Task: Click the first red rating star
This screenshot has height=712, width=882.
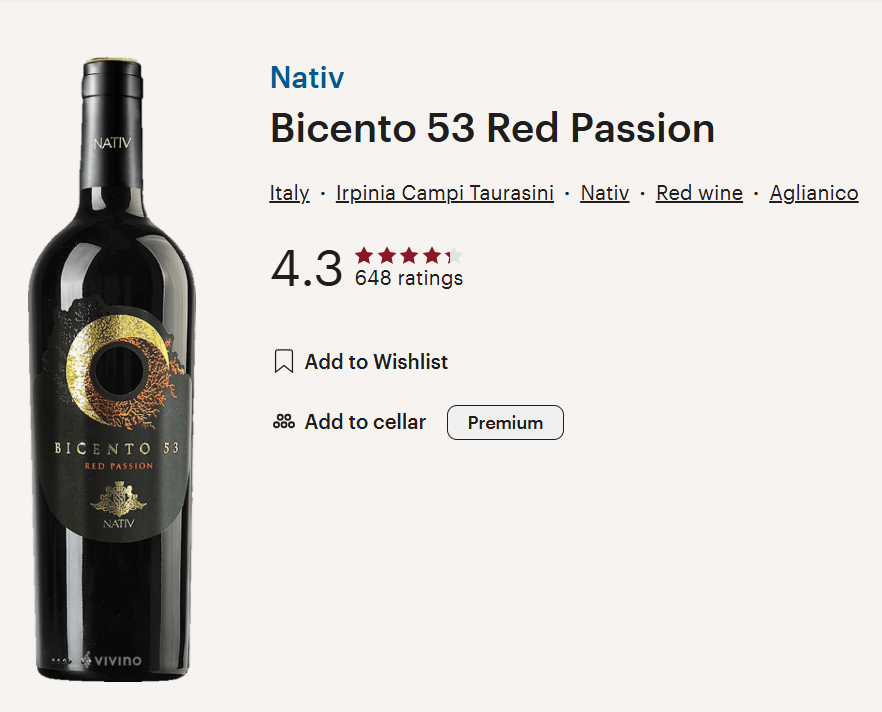Action: 364,256
